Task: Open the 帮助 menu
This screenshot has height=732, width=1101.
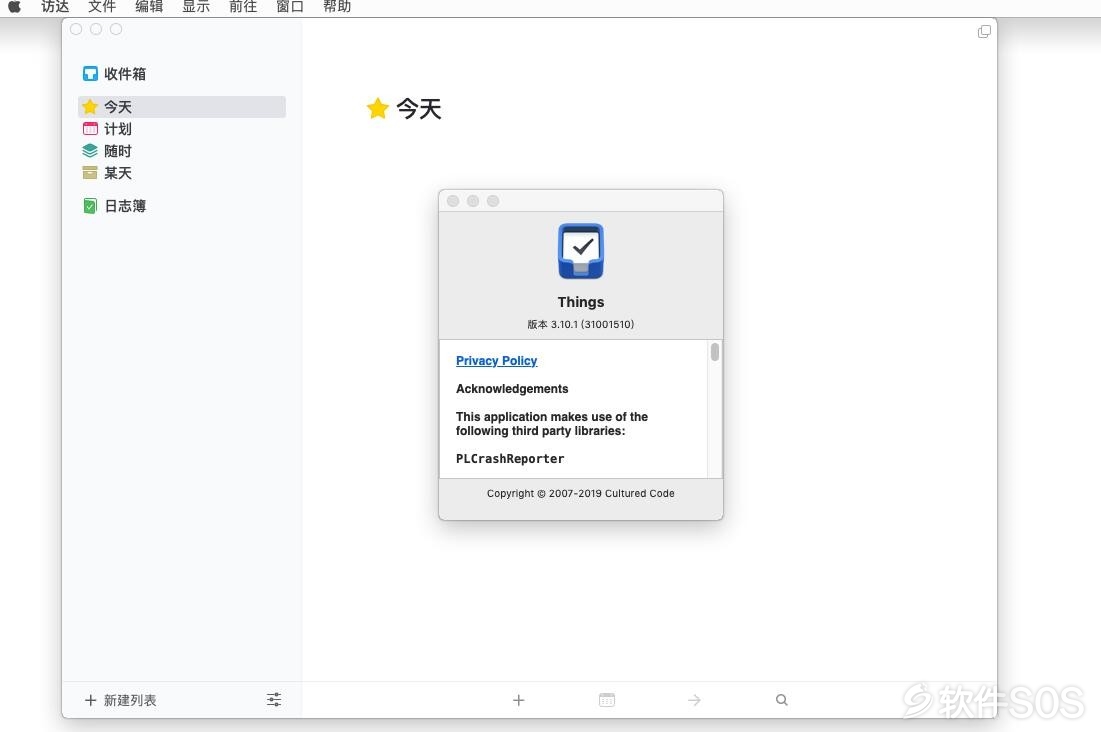Action: click(x=337, y=7)
